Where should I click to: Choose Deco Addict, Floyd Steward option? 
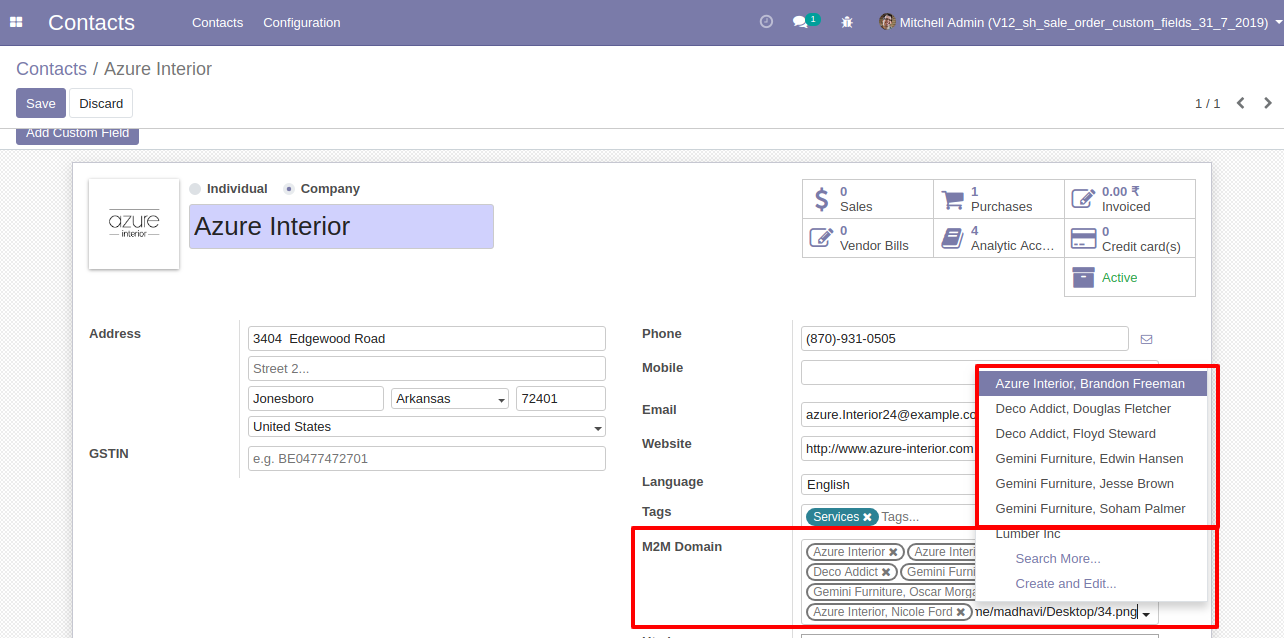tap(1091, 434)
